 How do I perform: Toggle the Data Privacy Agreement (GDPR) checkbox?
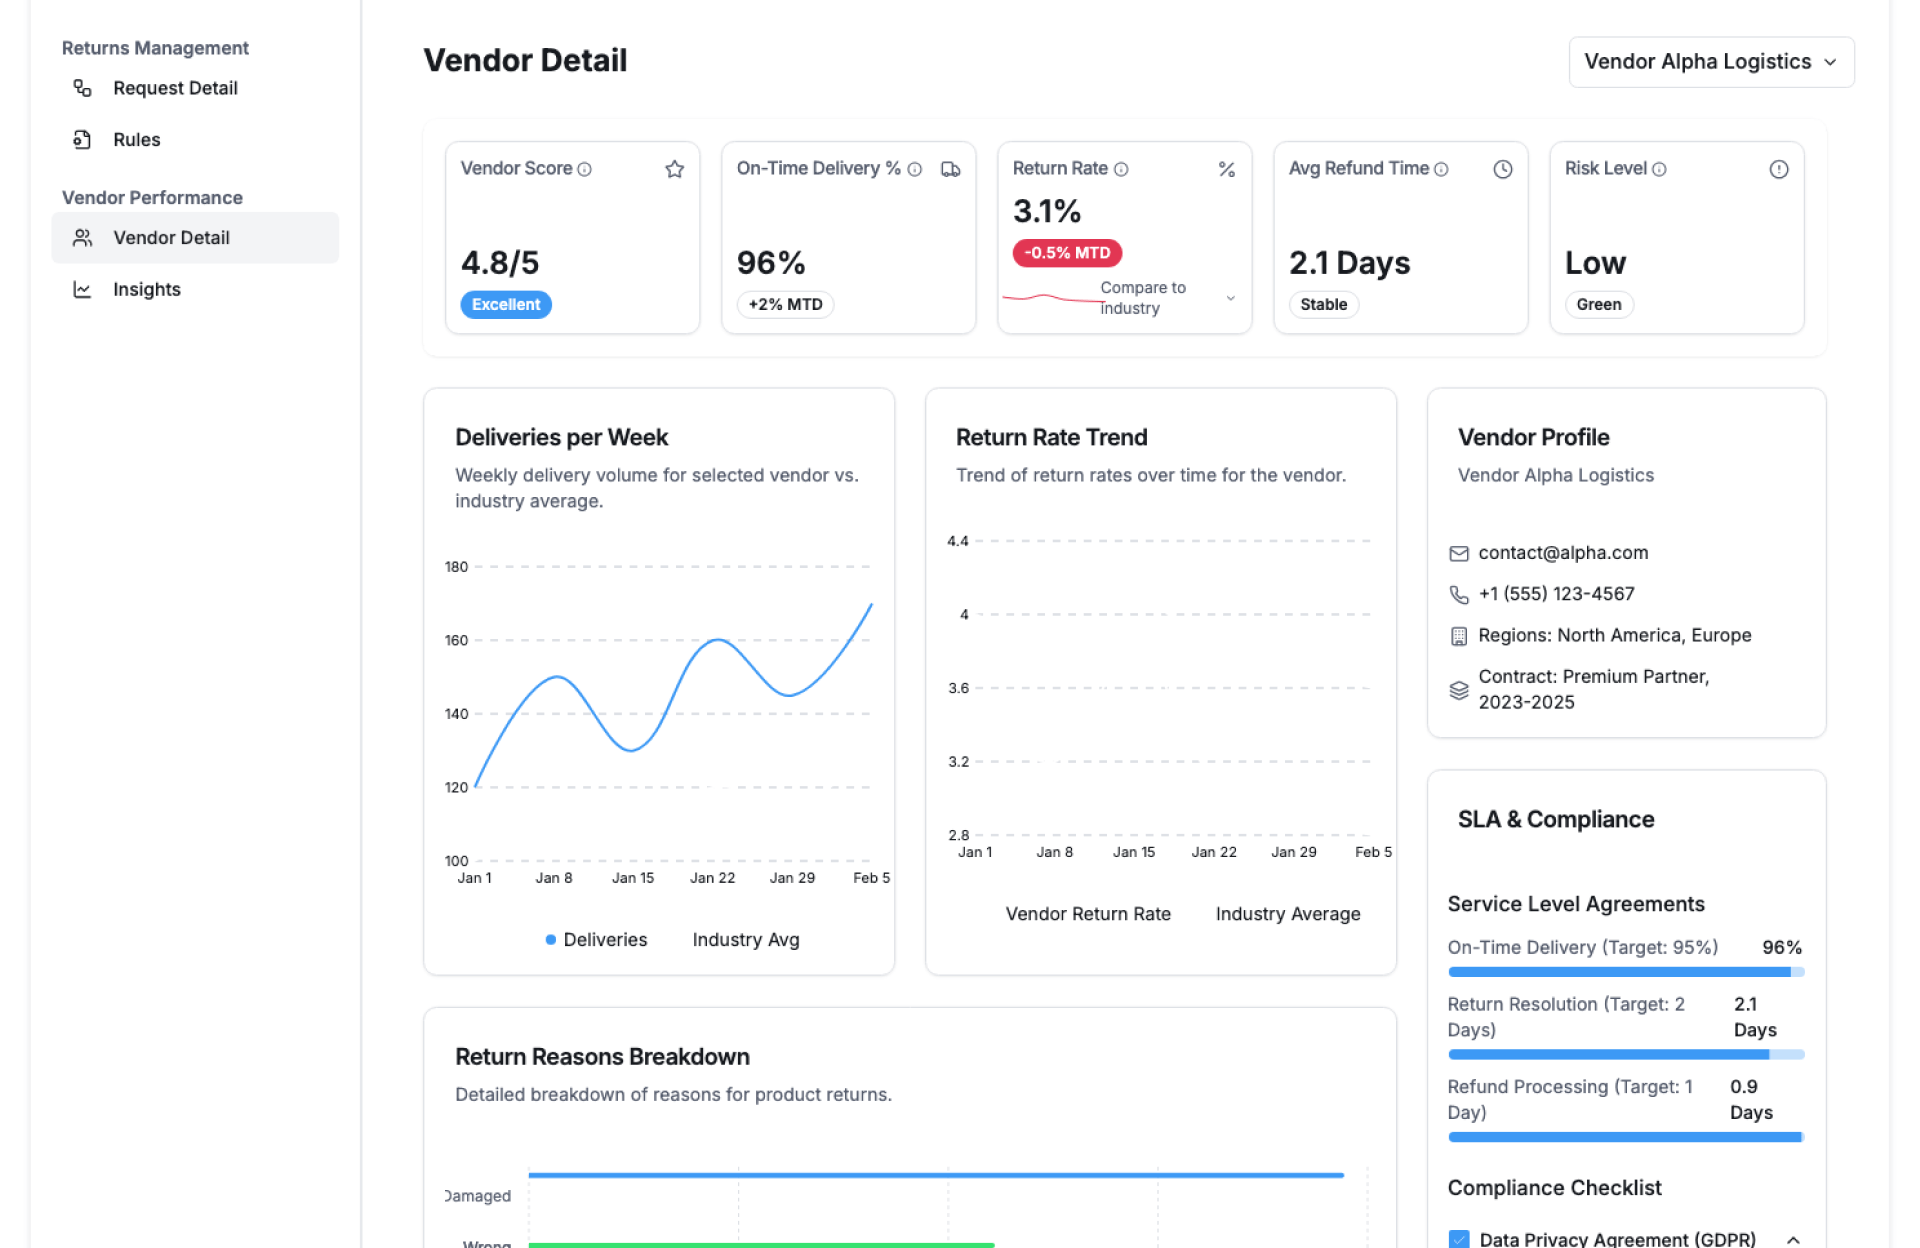(1459, 1239)
